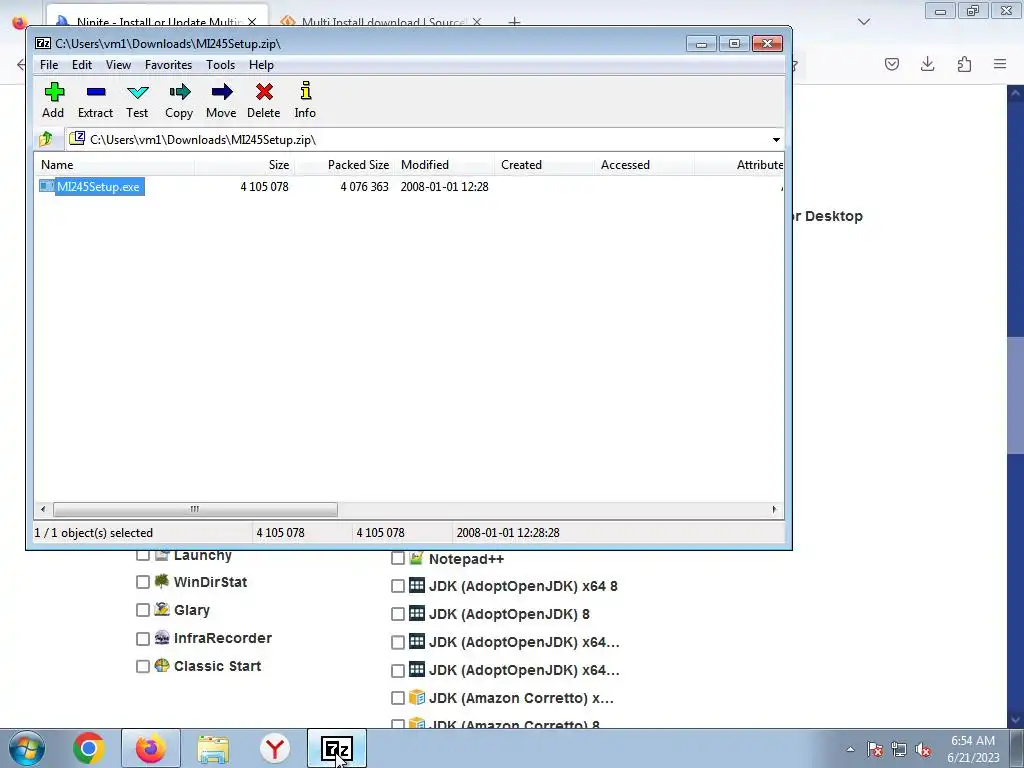Image resolution: width=1024 pixels, height=768 pixels.
Task: Launch Yandex browser from the taskbar
Action: (x=275, y=748)
